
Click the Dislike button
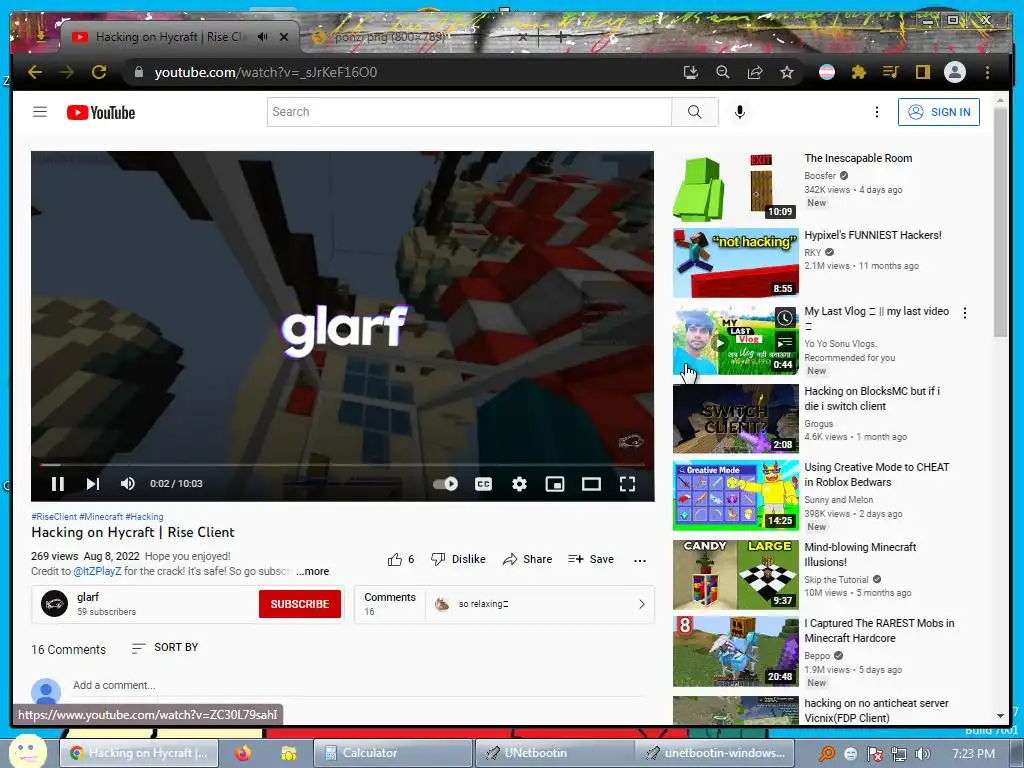[458, 559]
